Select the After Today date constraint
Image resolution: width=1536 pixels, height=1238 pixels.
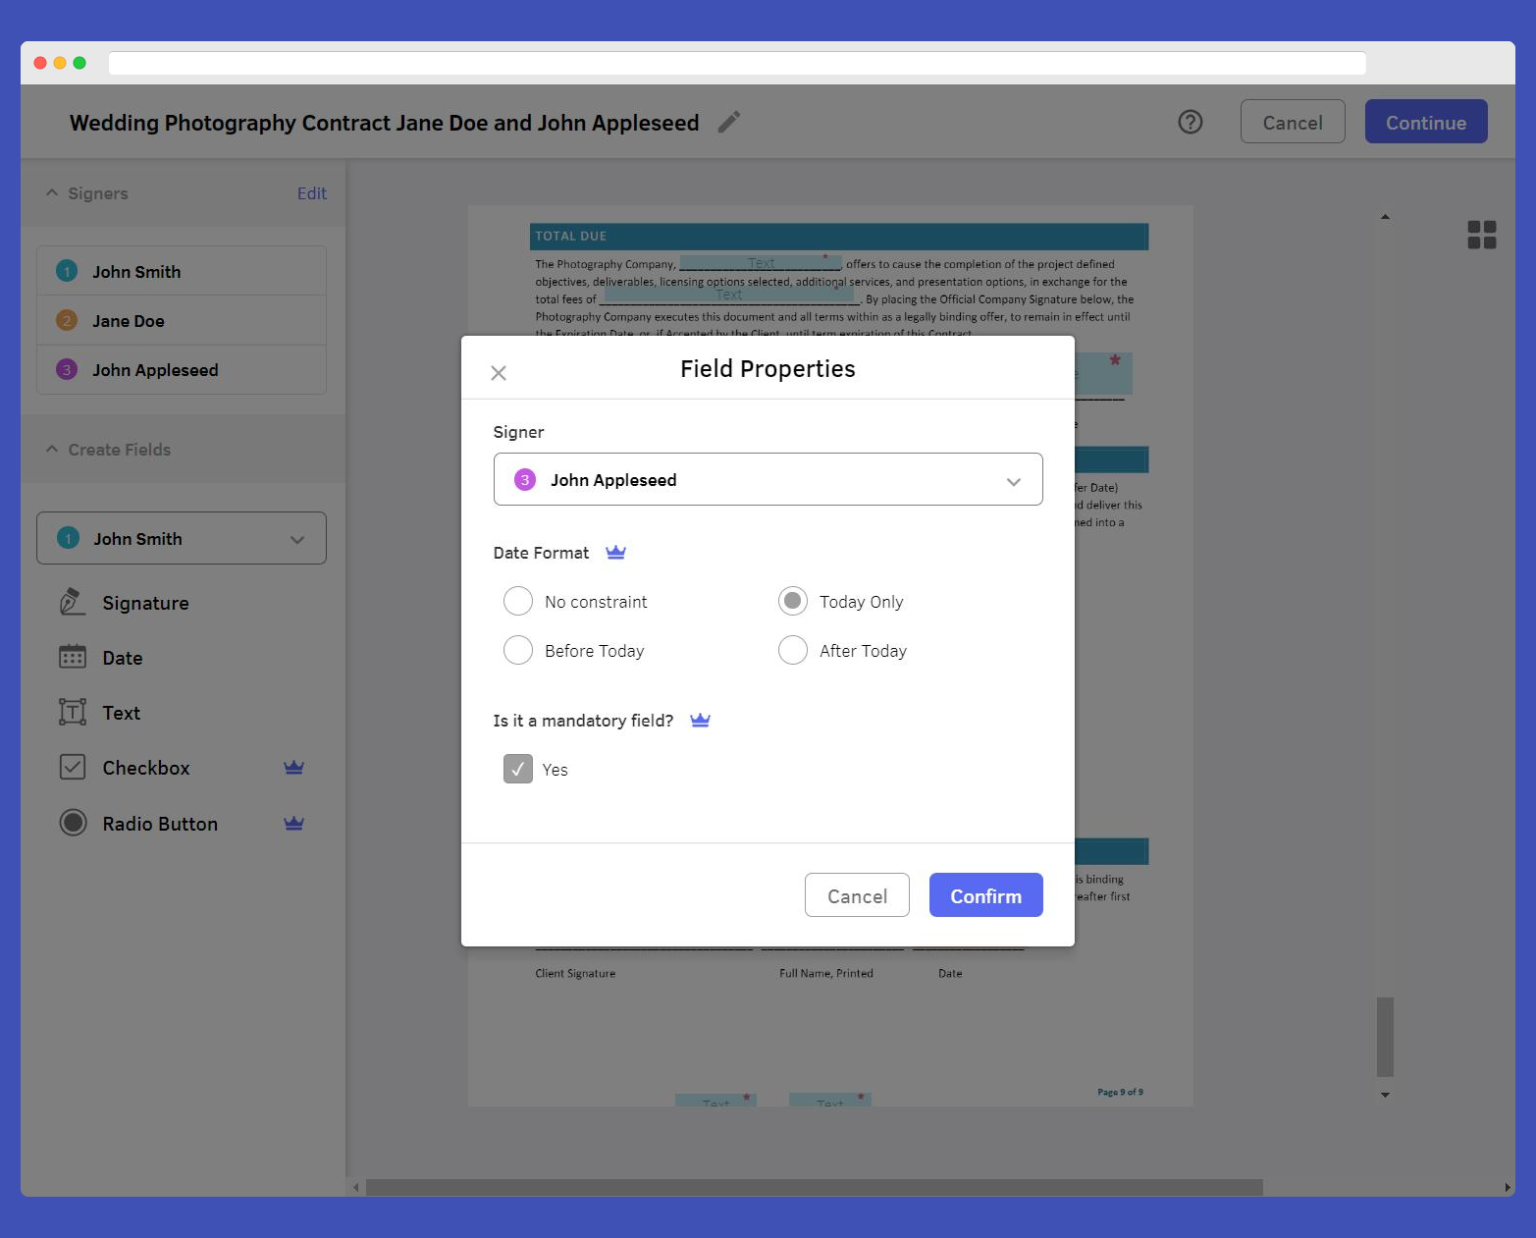pyautogui.click(x=792, y=650)
